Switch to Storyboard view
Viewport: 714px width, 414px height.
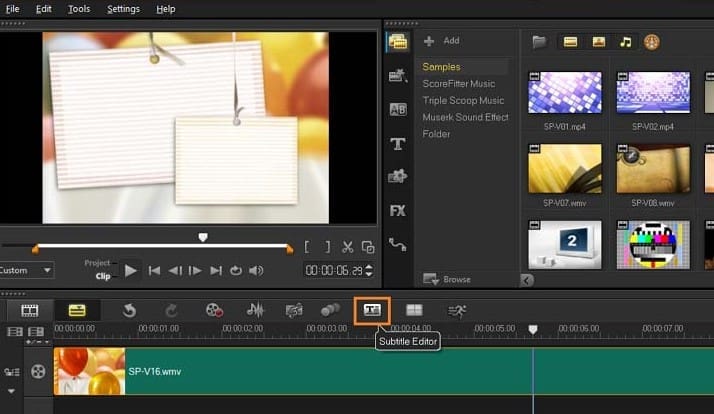(30, 310)
